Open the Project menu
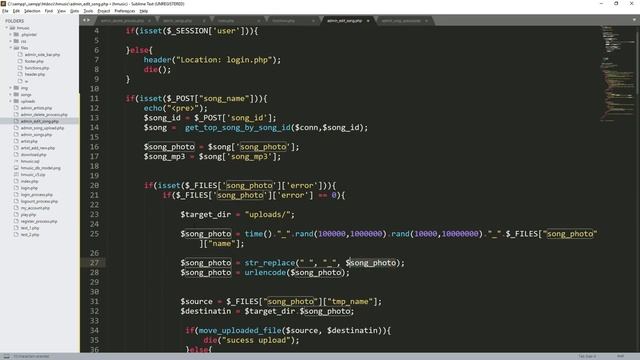Image resolution: width=640 pixels, height=360 pixels. click(x=104, y=11)
